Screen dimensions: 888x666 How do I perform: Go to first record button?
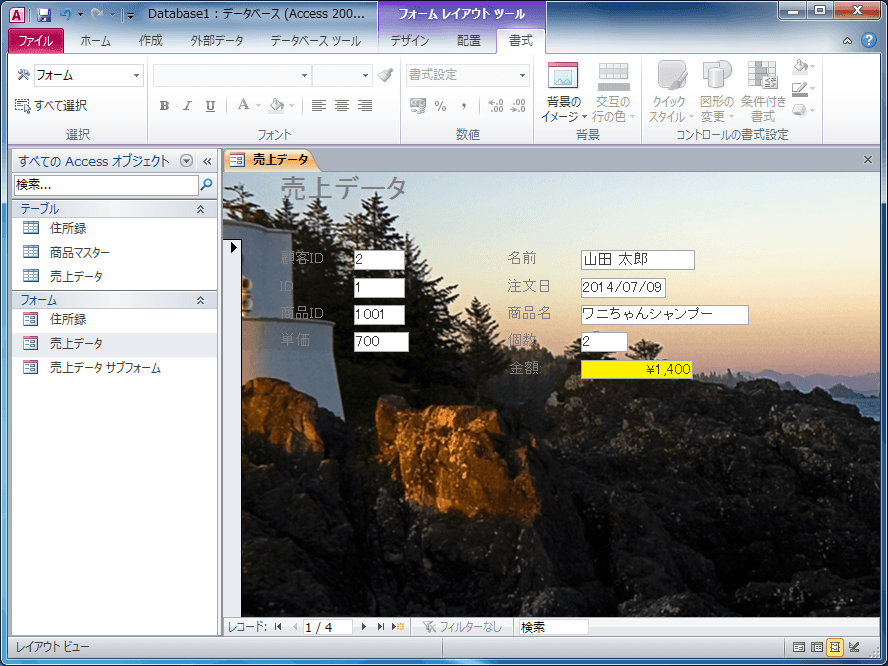pyautogui.click(x=278, y=626)
